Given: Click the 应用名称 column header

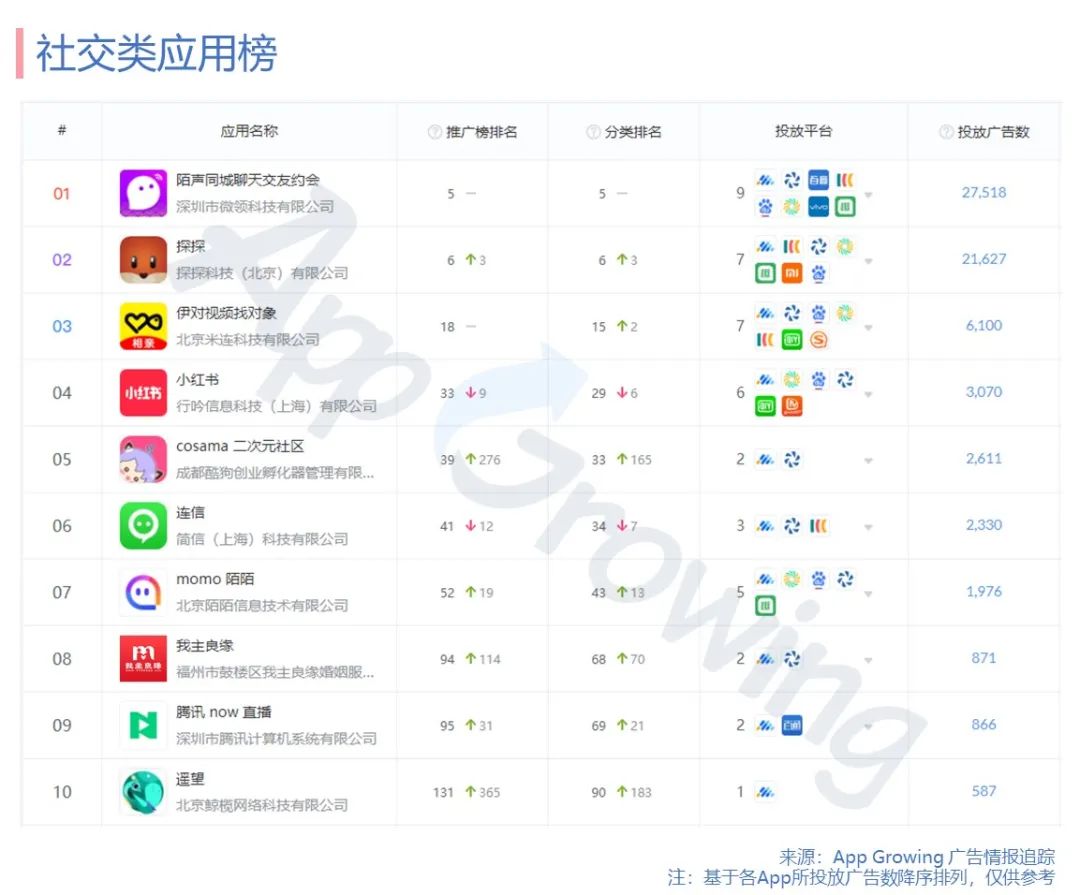Looking at the screenshot, I should click(x=249, y=131).
